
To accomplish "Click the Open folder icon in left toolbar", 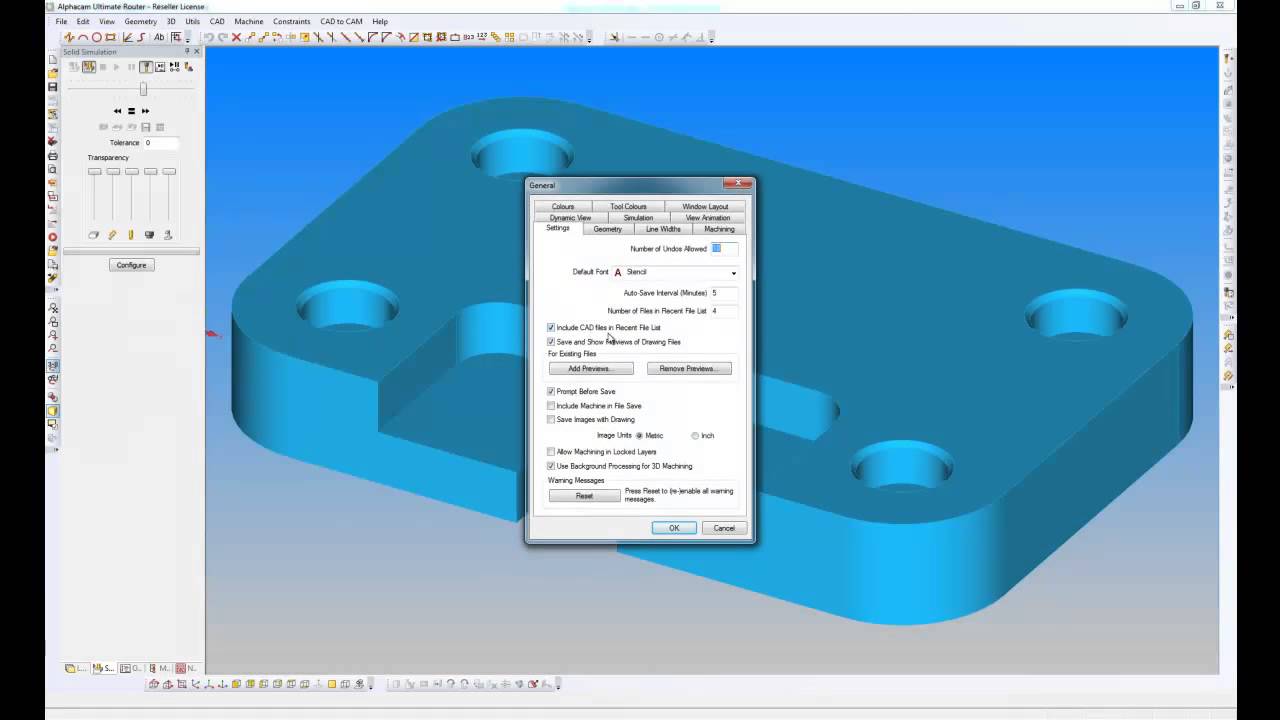I will pos(52,73).
